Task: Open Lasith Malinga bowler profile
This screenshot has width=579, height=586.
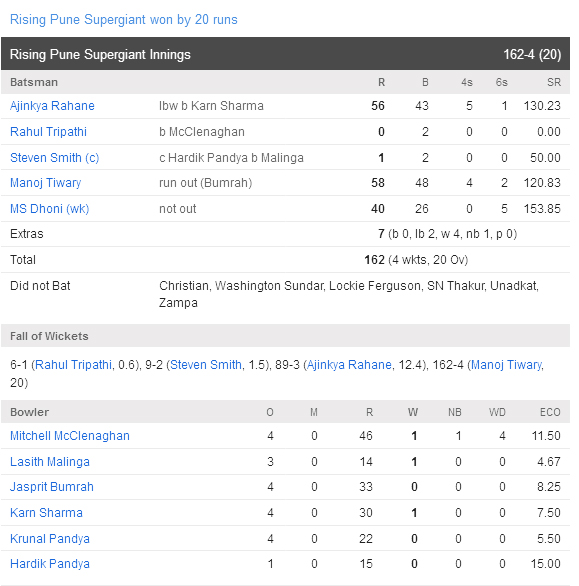Action: click(x=50, y=462)
